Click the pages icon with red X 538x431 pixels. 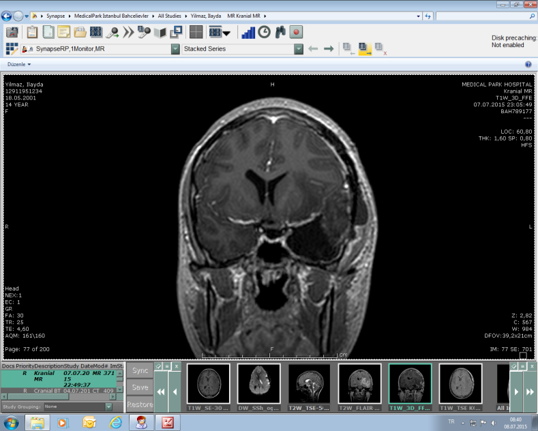coord(381,49)
